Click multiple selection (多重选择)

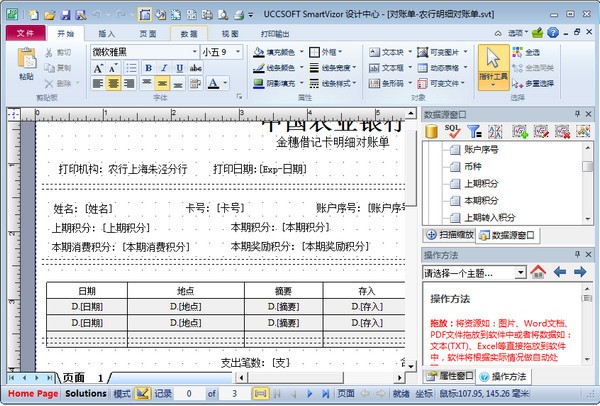533,83
